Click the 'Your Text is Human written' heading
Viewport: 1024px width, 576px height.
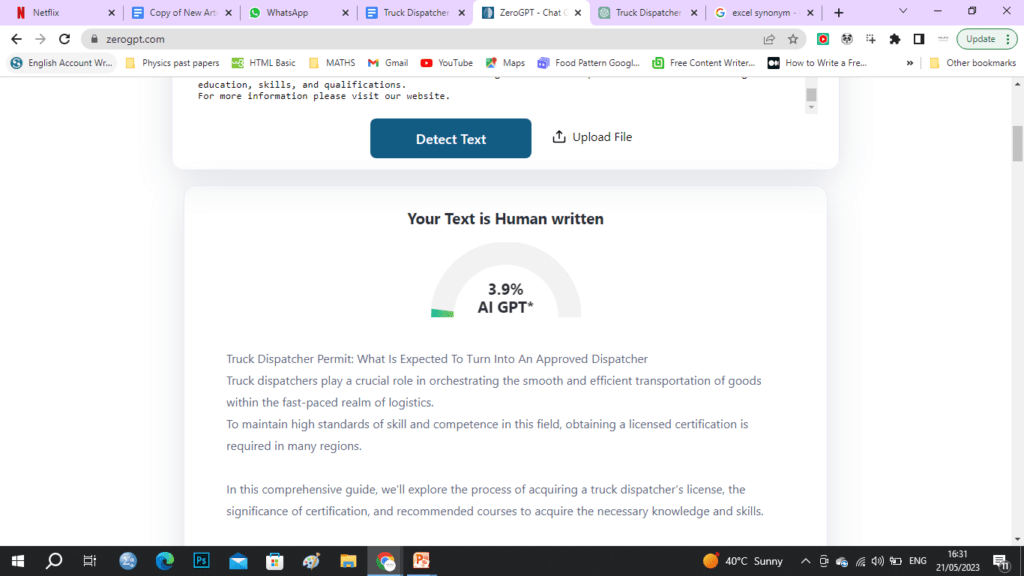tap(505, 219)
